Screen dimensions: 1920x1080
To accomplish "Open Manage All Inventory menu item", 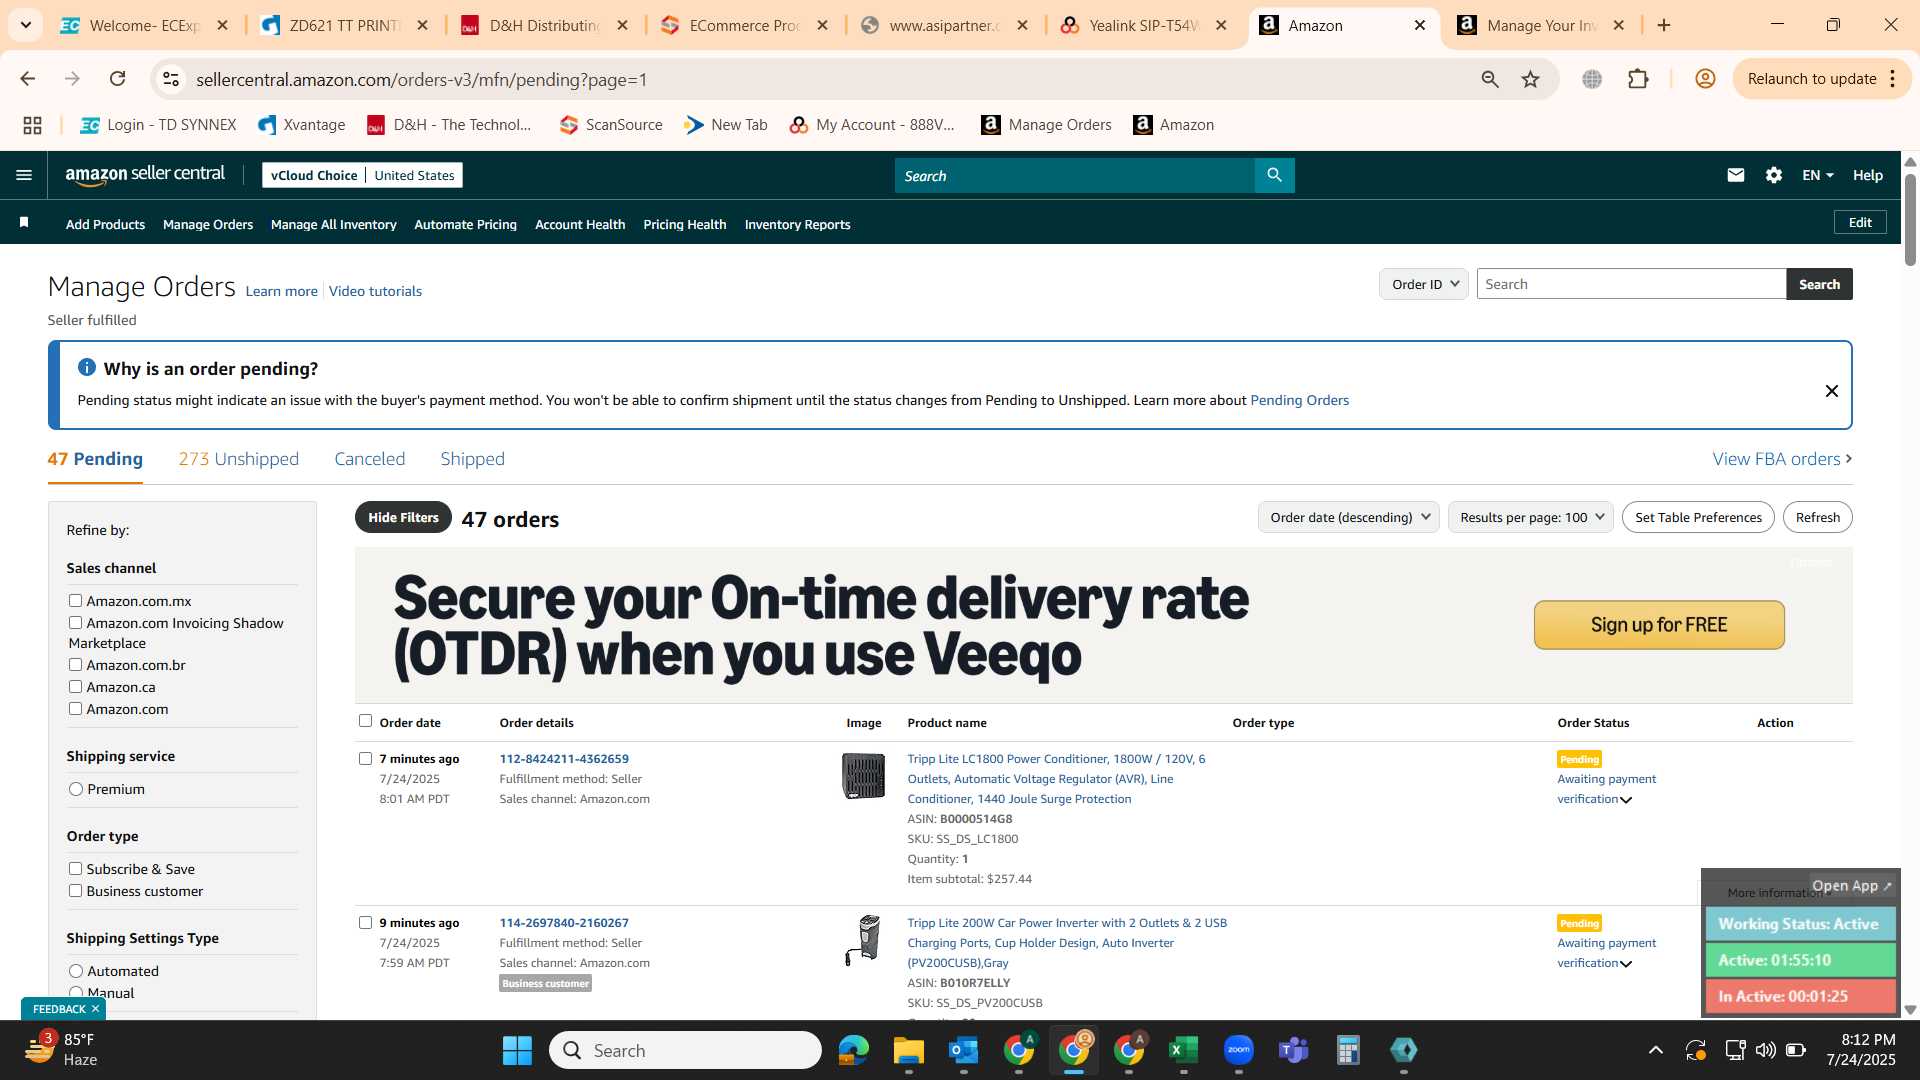I will [x=333, y=225].
